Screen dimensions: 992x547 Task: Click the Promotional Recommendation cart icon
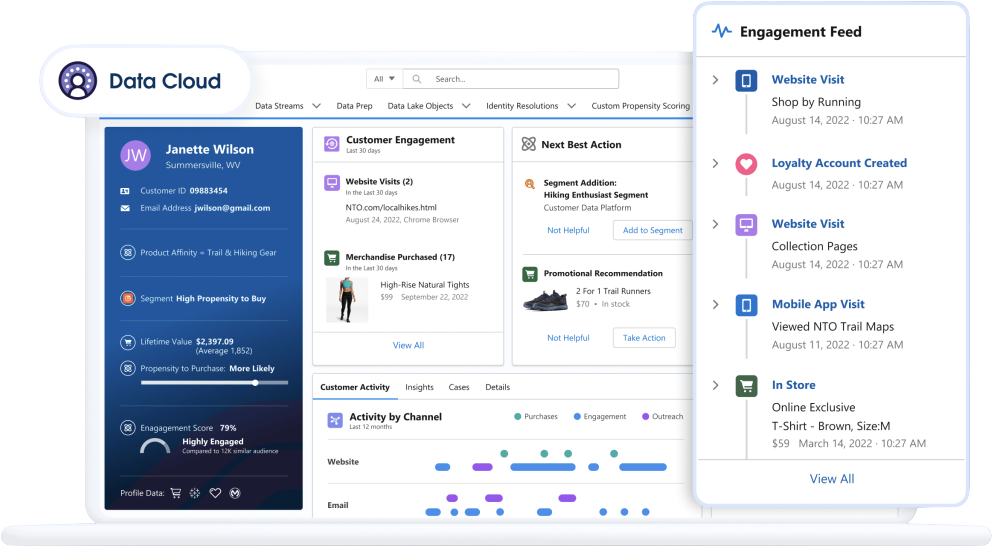coord(530,274)
